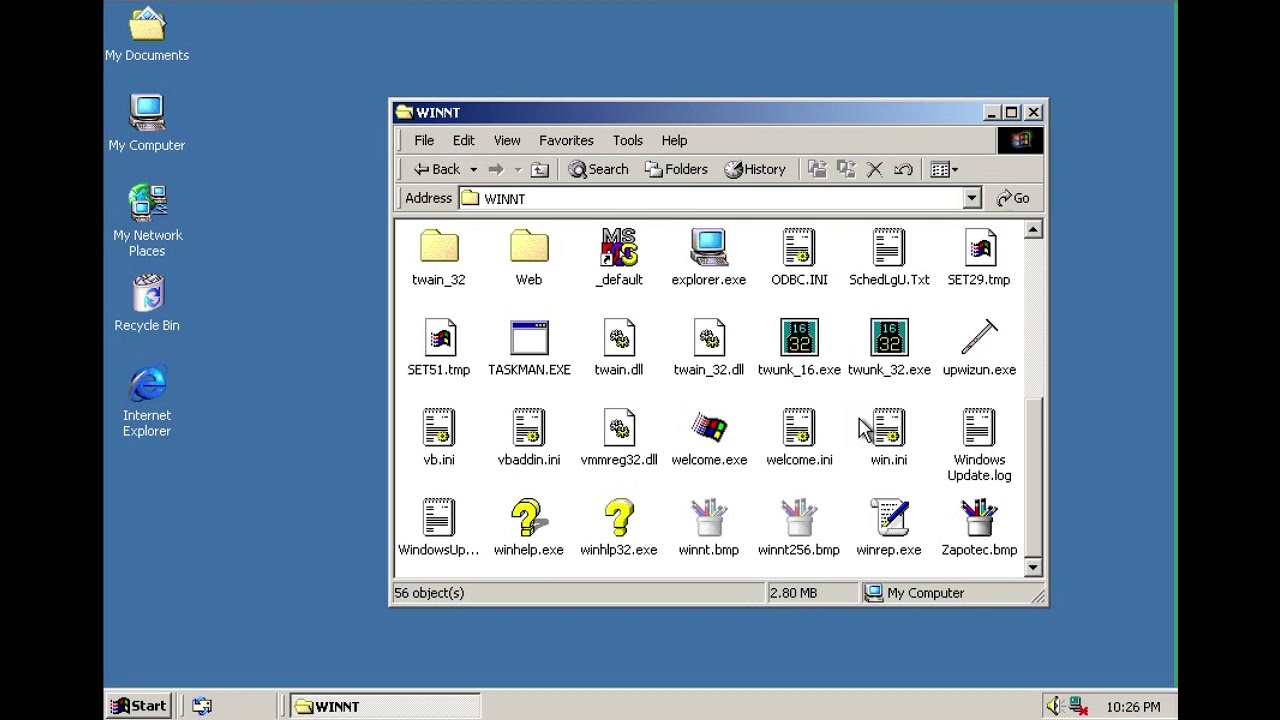The height and width of the screenshot is (720, 1280).
Task: Select Internet Explorer desktop icon
Action: 147,384
